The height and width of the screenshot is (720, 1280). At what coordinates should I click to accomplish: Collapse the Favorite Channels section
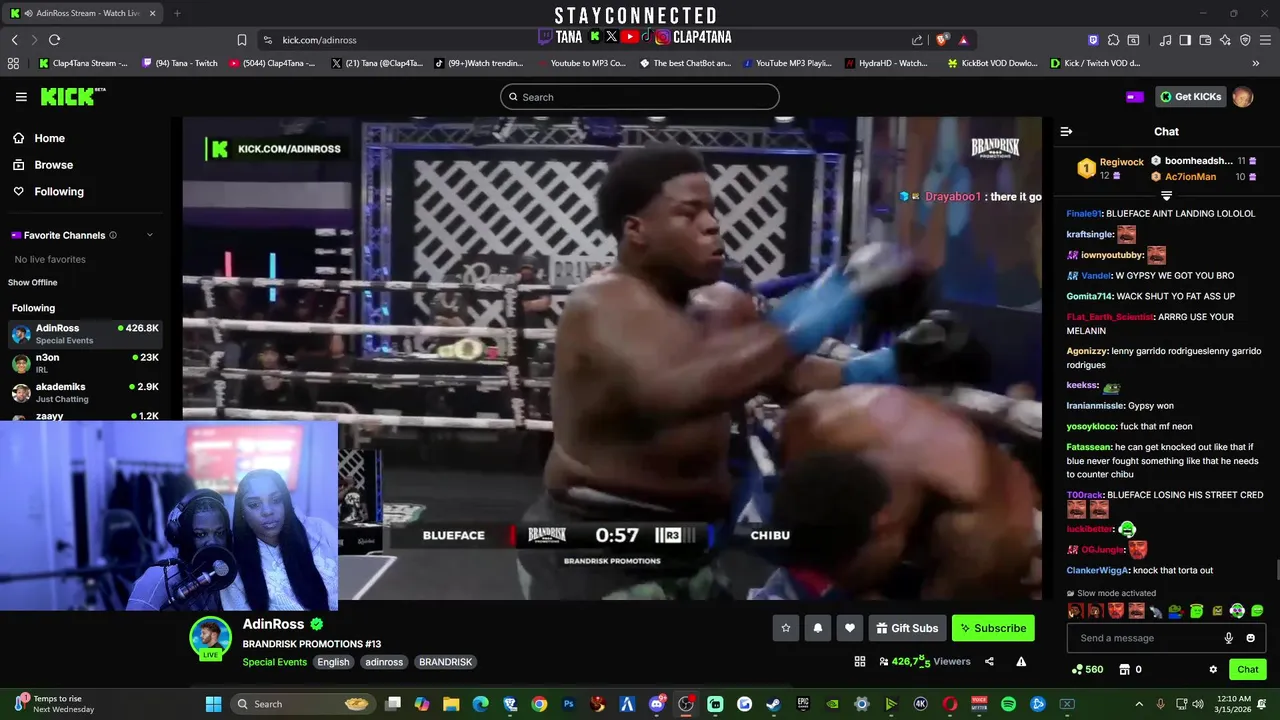[150, 235]
